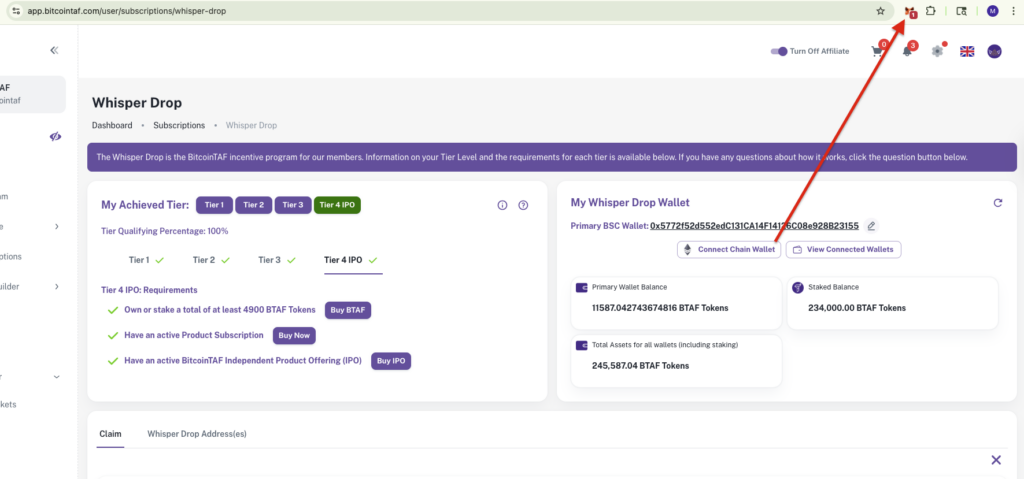
Task: Click the Tier Qualifying Percentage: 100% text
Action: coord(165,231)
